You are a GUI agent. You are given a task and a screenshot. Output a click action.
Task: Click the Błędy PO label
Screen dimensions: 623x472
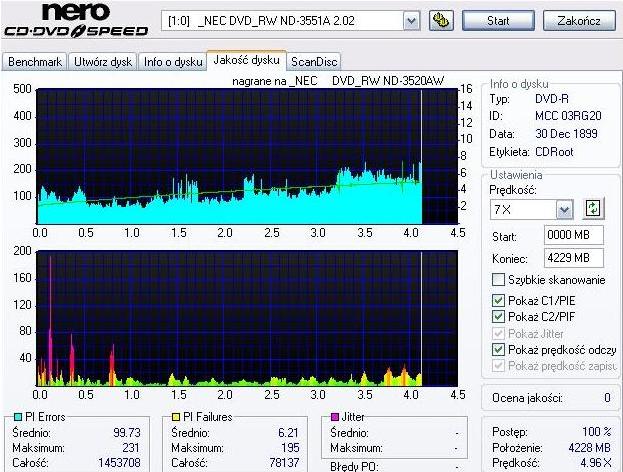[354, 466]
